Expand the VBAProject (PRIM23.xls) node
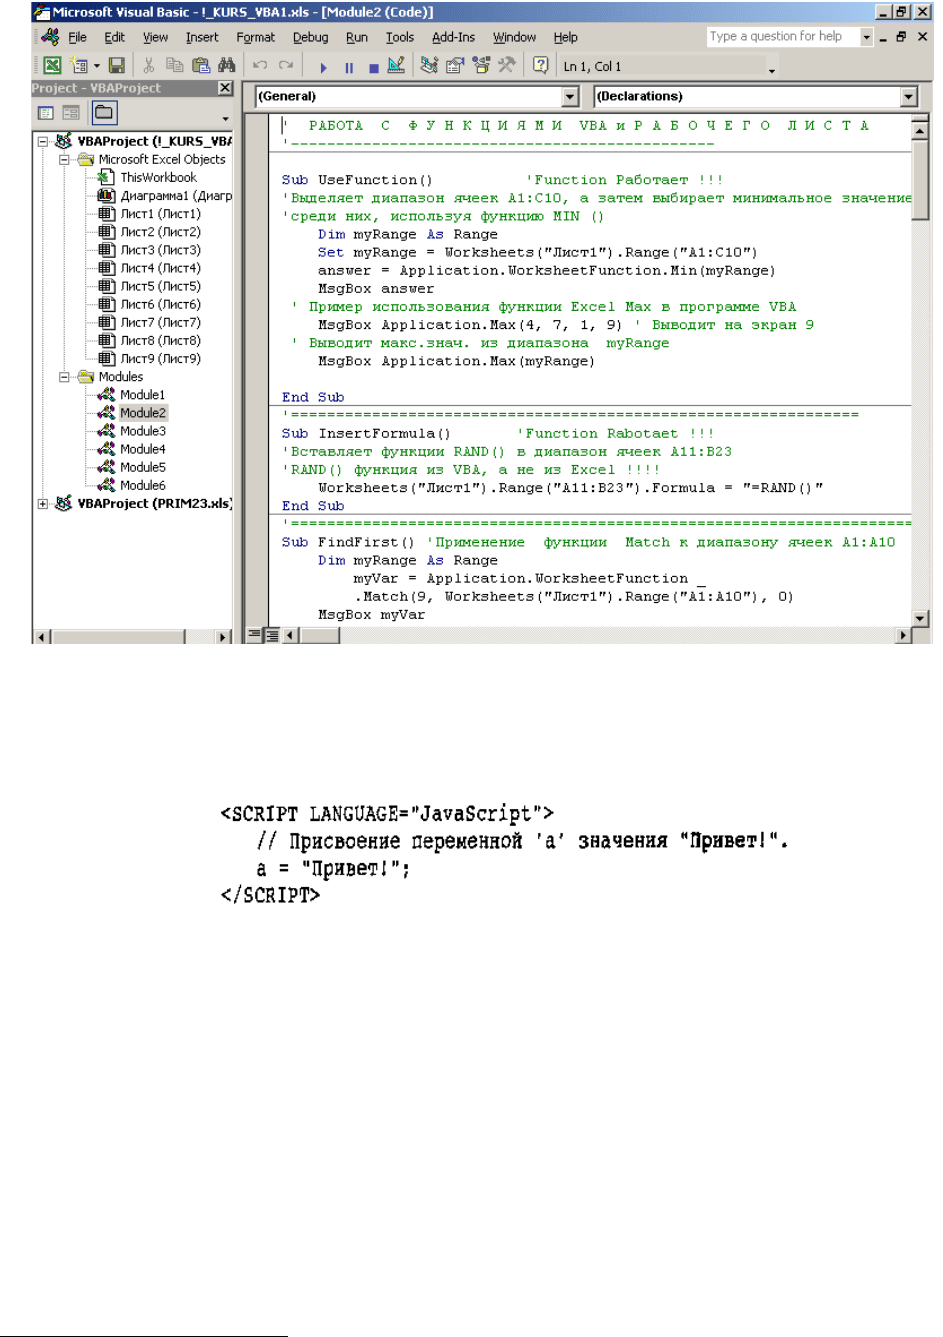Screen dimensions: 943x1337 [x=43, y=504]
